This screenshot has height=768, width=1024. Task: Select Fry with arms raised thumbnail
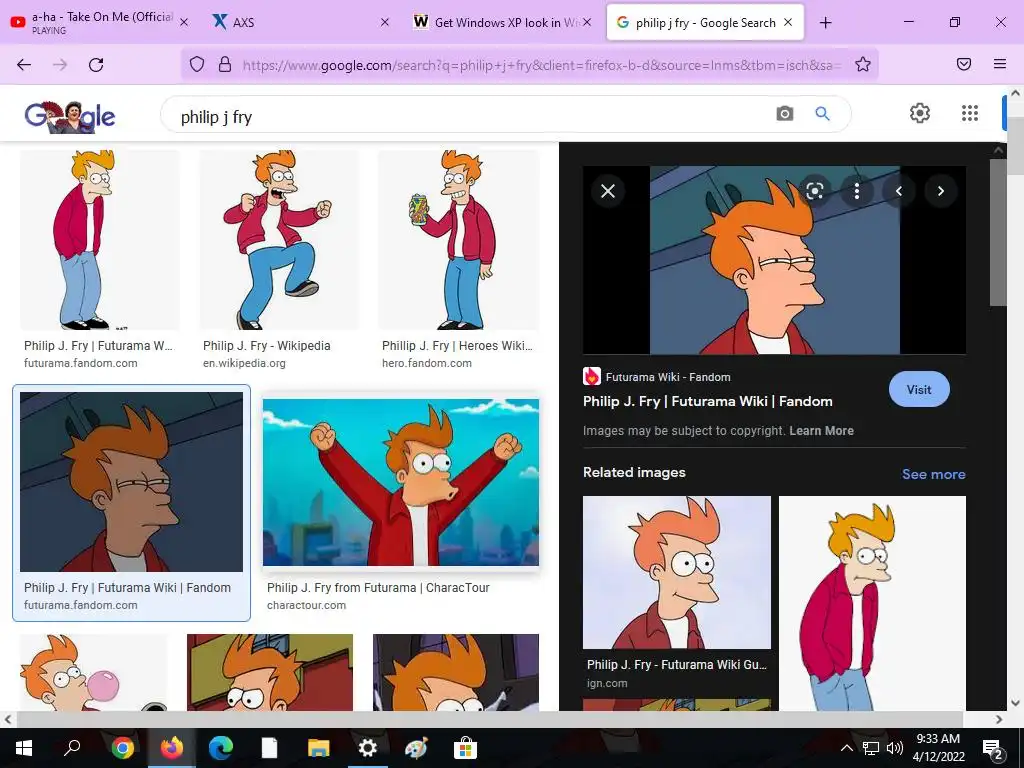coord(400,482)
